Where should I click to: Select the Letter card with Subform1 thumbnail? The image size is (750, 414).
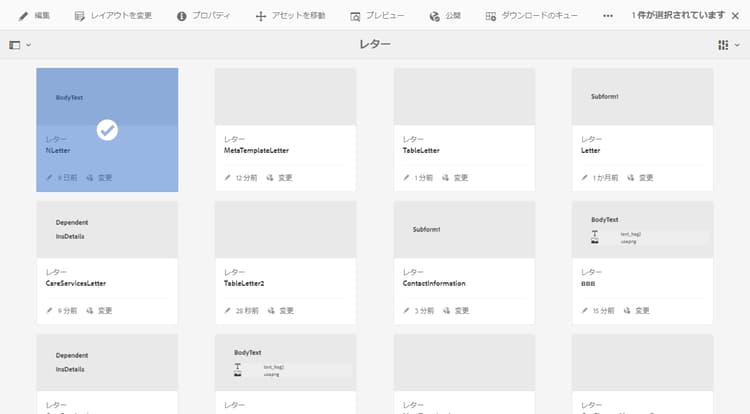[x=642, y=97]
